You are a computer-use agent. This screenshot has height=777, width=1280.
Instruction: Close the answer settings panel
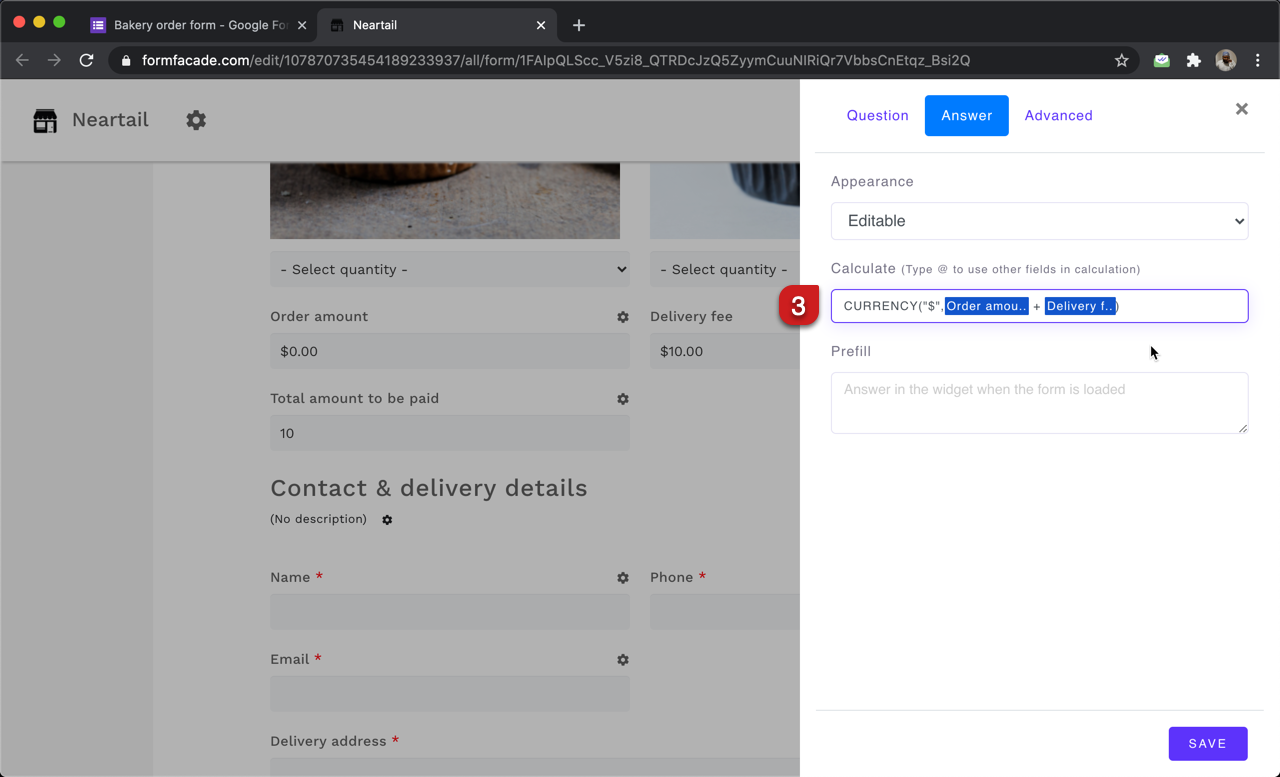pyautogui.click(x=1241, y=109)
